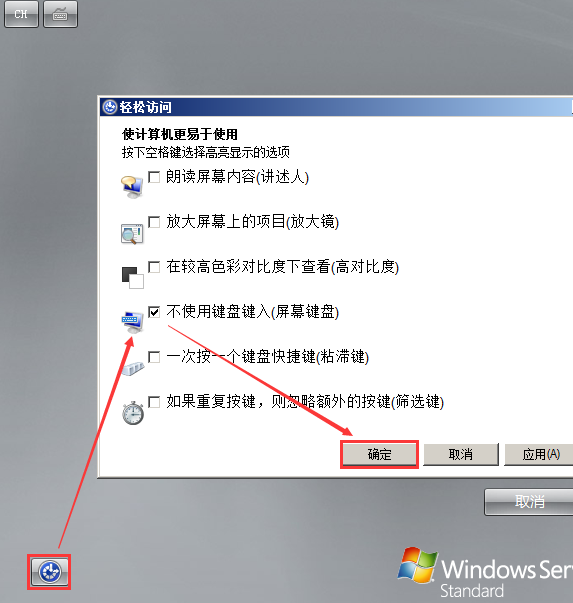Viewport: 573px width, 603px height.
Task: Click the keyboard icon button in top bar
Action: point(60,14)
